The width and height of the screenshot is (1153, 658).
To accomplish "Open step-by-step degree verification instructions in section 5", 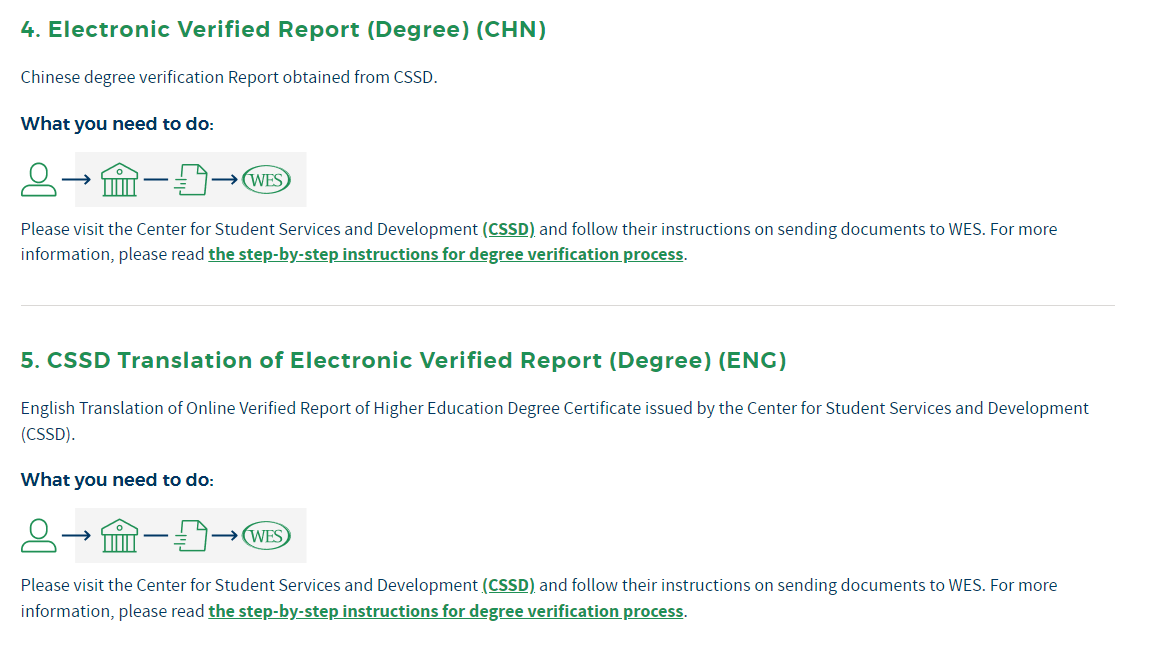I will coord(445,611).
